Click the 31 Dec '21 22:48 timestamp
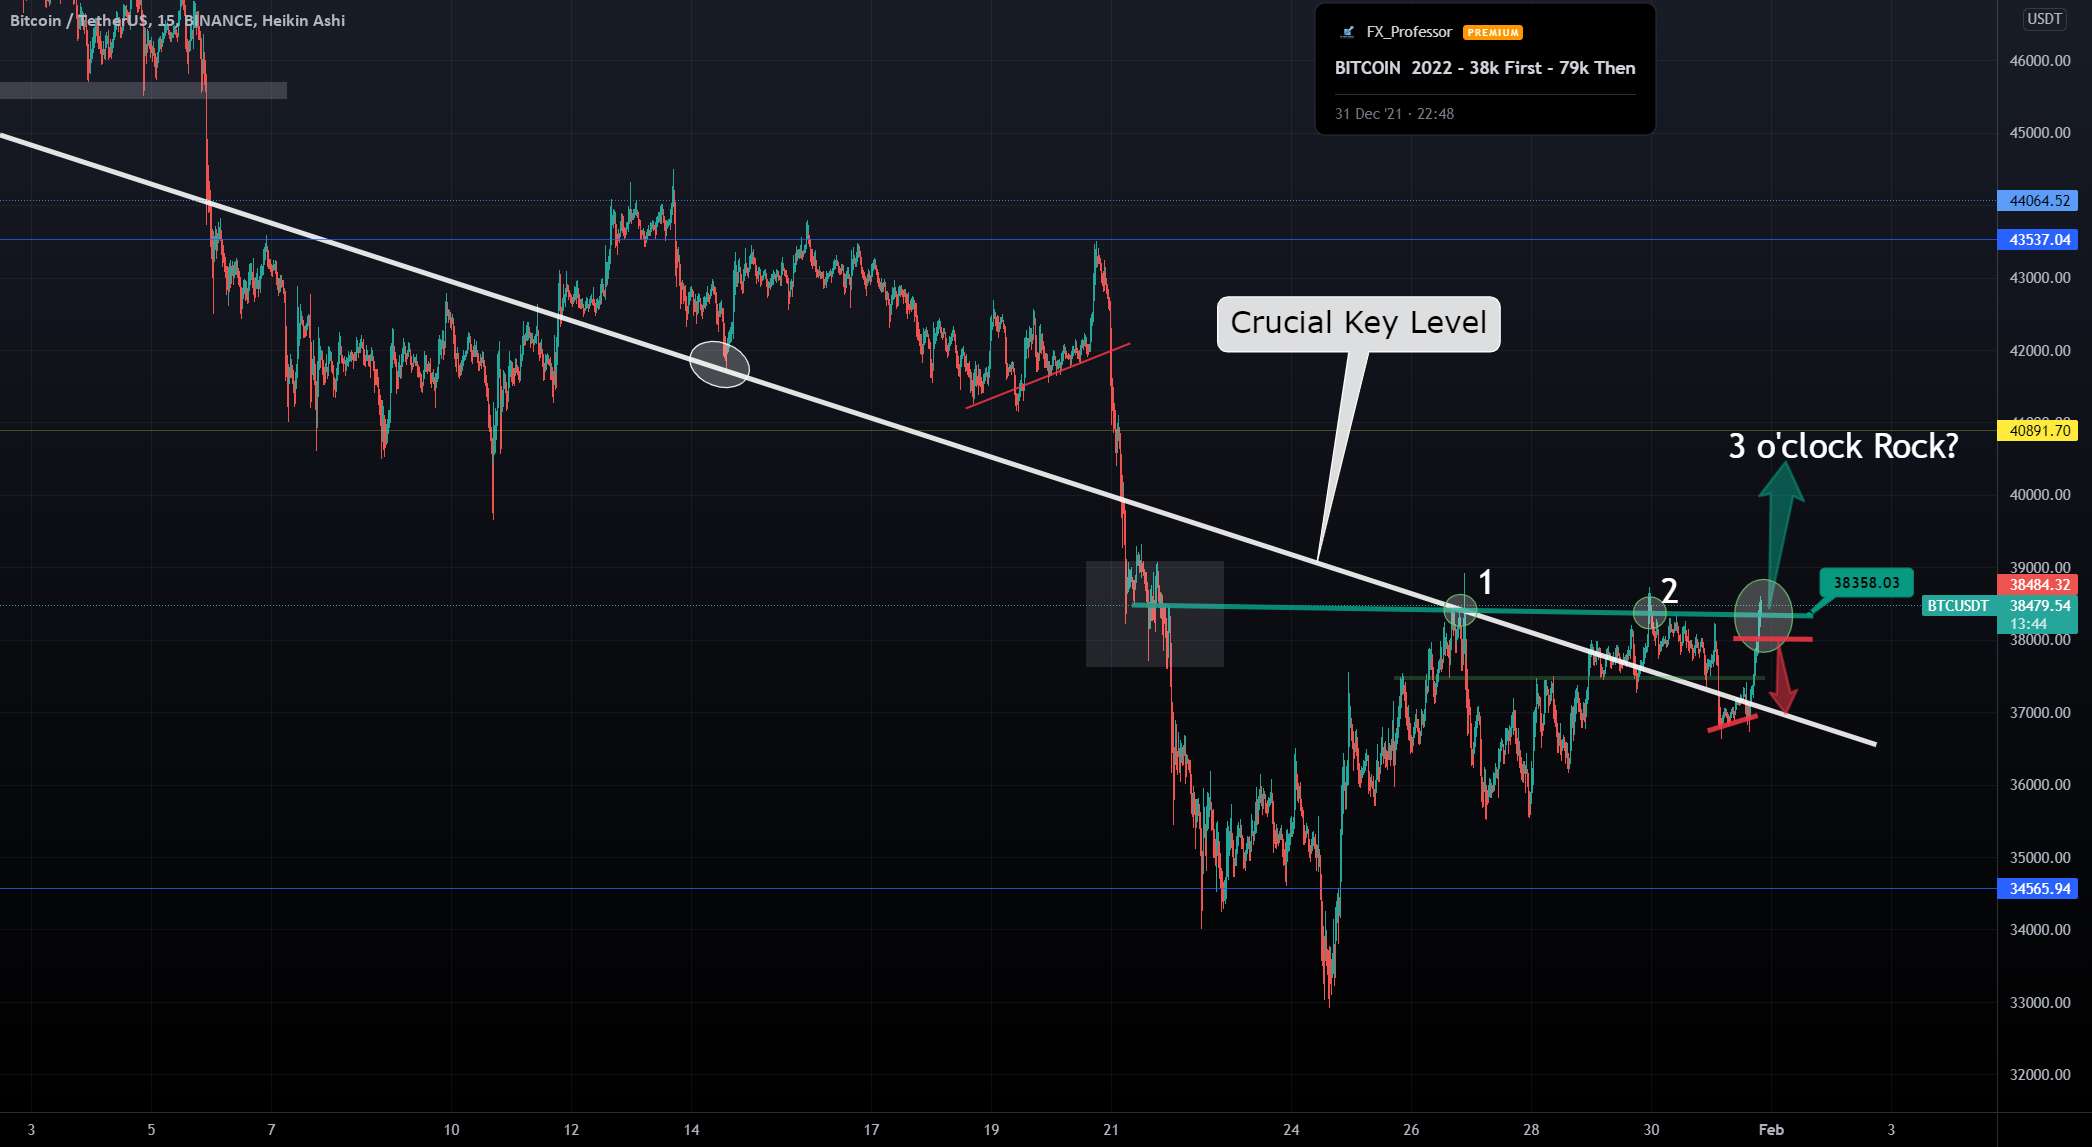 point(1394,114)
